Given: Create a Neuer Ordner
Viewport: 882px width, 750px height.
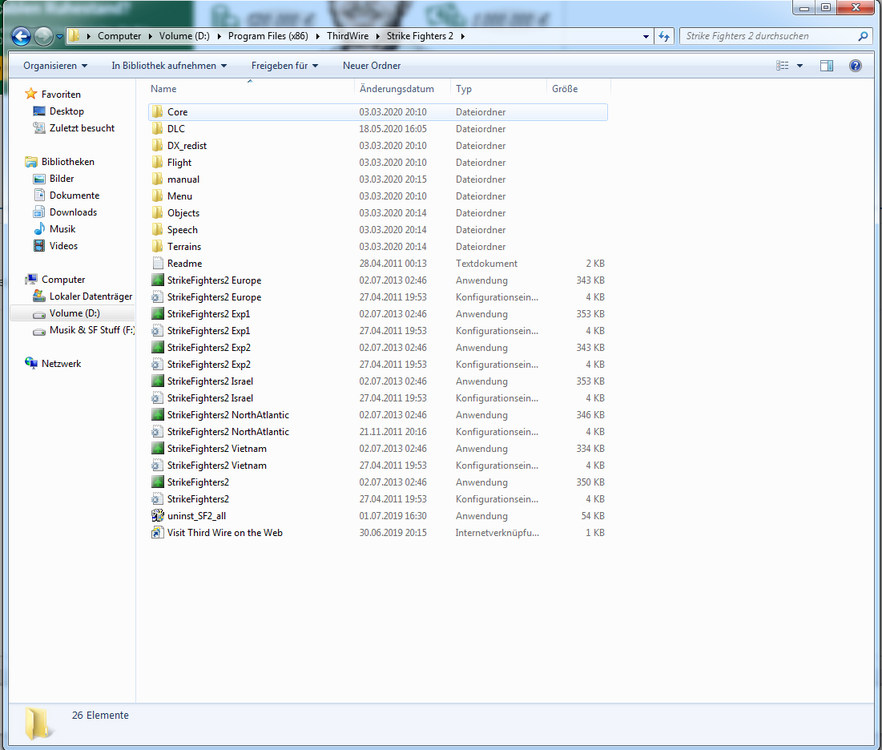Looking at the screenshot, I should (372, 66).
